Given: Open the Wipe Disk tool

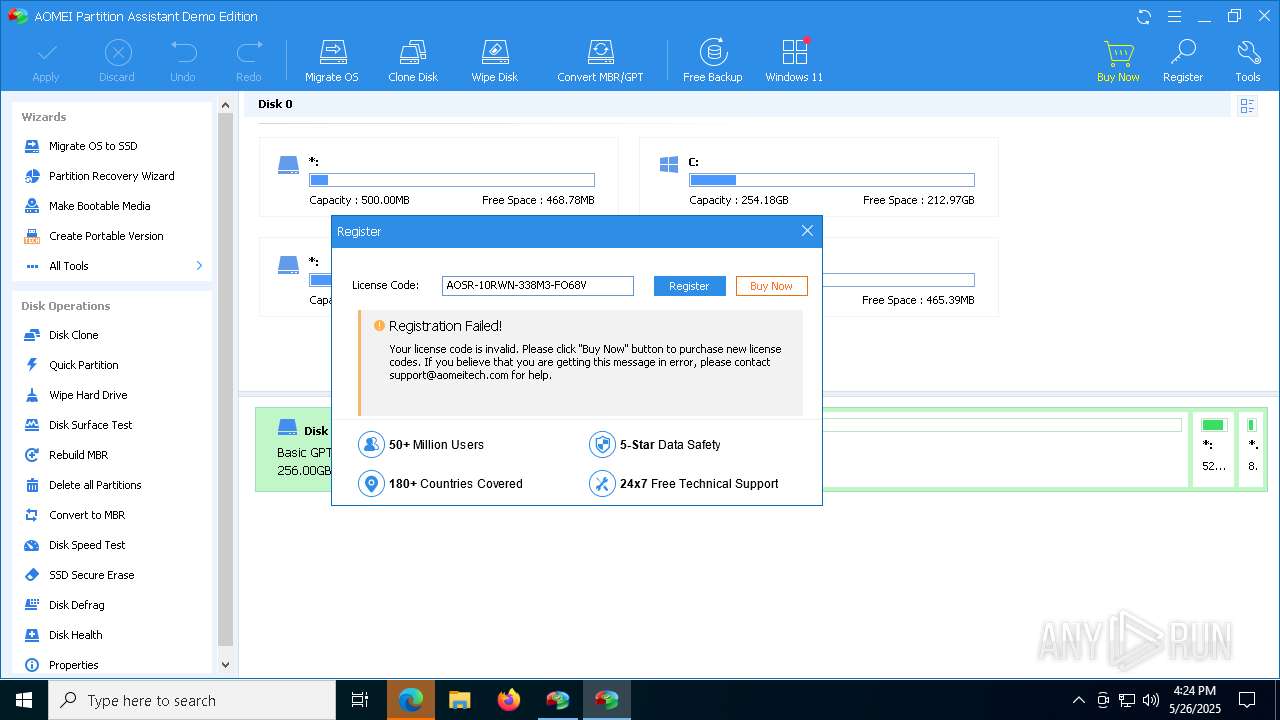Looking at the screenshot, I should [x=495, y=61].
